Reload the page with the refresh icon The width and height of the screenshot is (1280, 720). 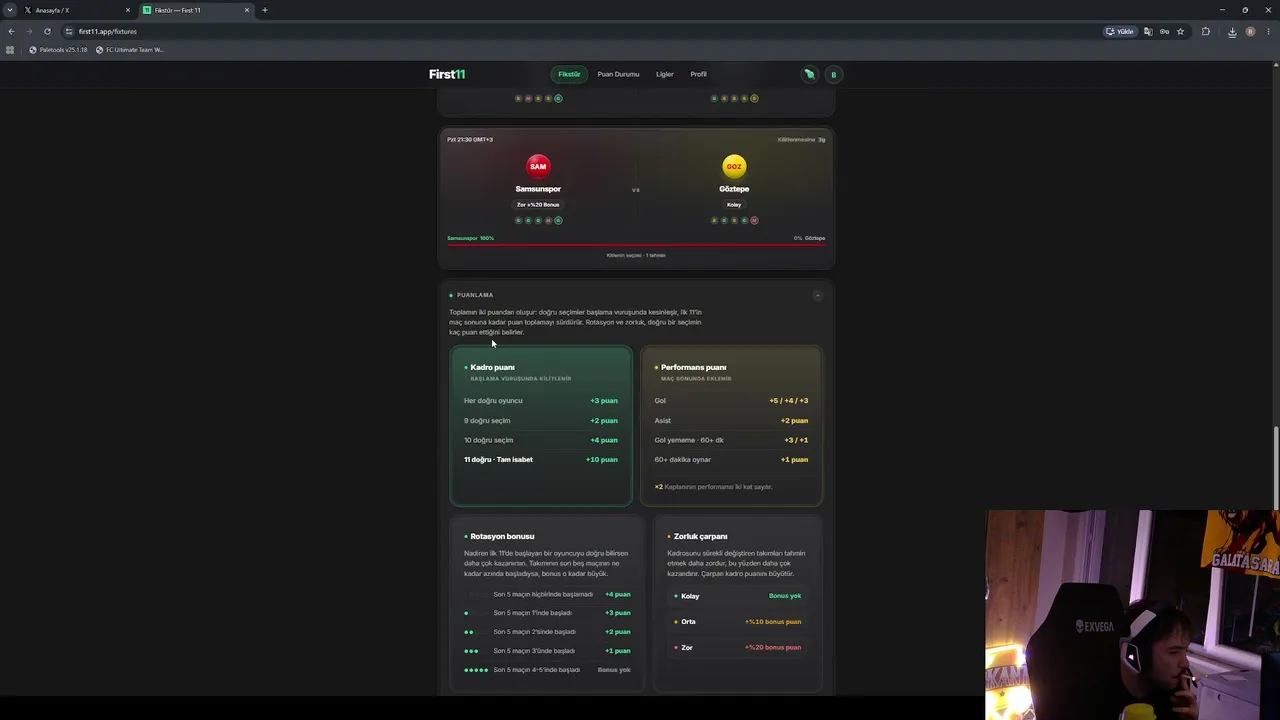point(47,31)
